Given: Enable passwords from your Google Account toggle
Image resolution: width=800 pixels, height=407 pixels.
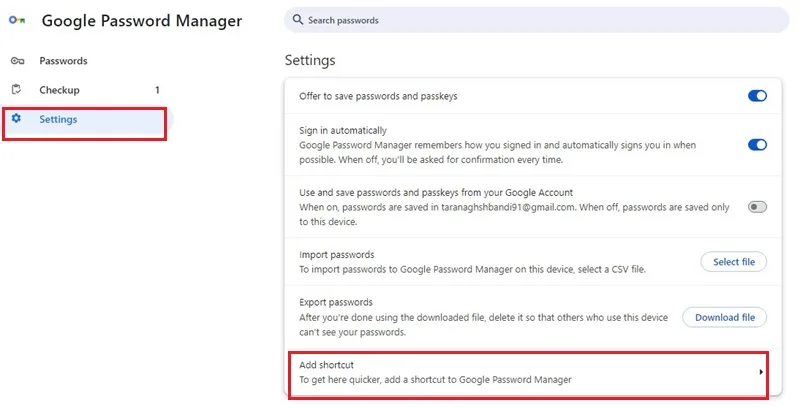Looking at the screenshot, I should pos(757,207).
